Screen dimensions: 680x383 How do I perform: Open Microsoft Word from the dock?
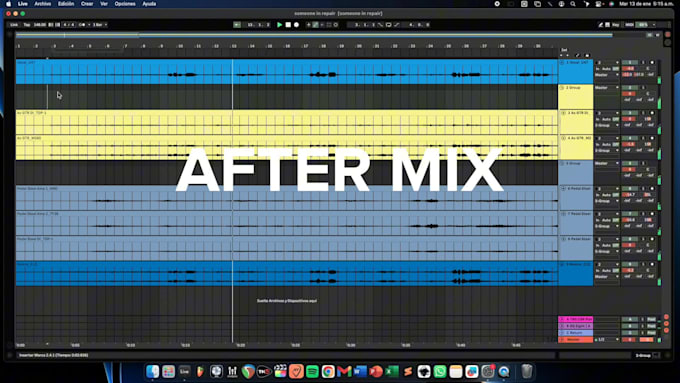tap(360, 371)
